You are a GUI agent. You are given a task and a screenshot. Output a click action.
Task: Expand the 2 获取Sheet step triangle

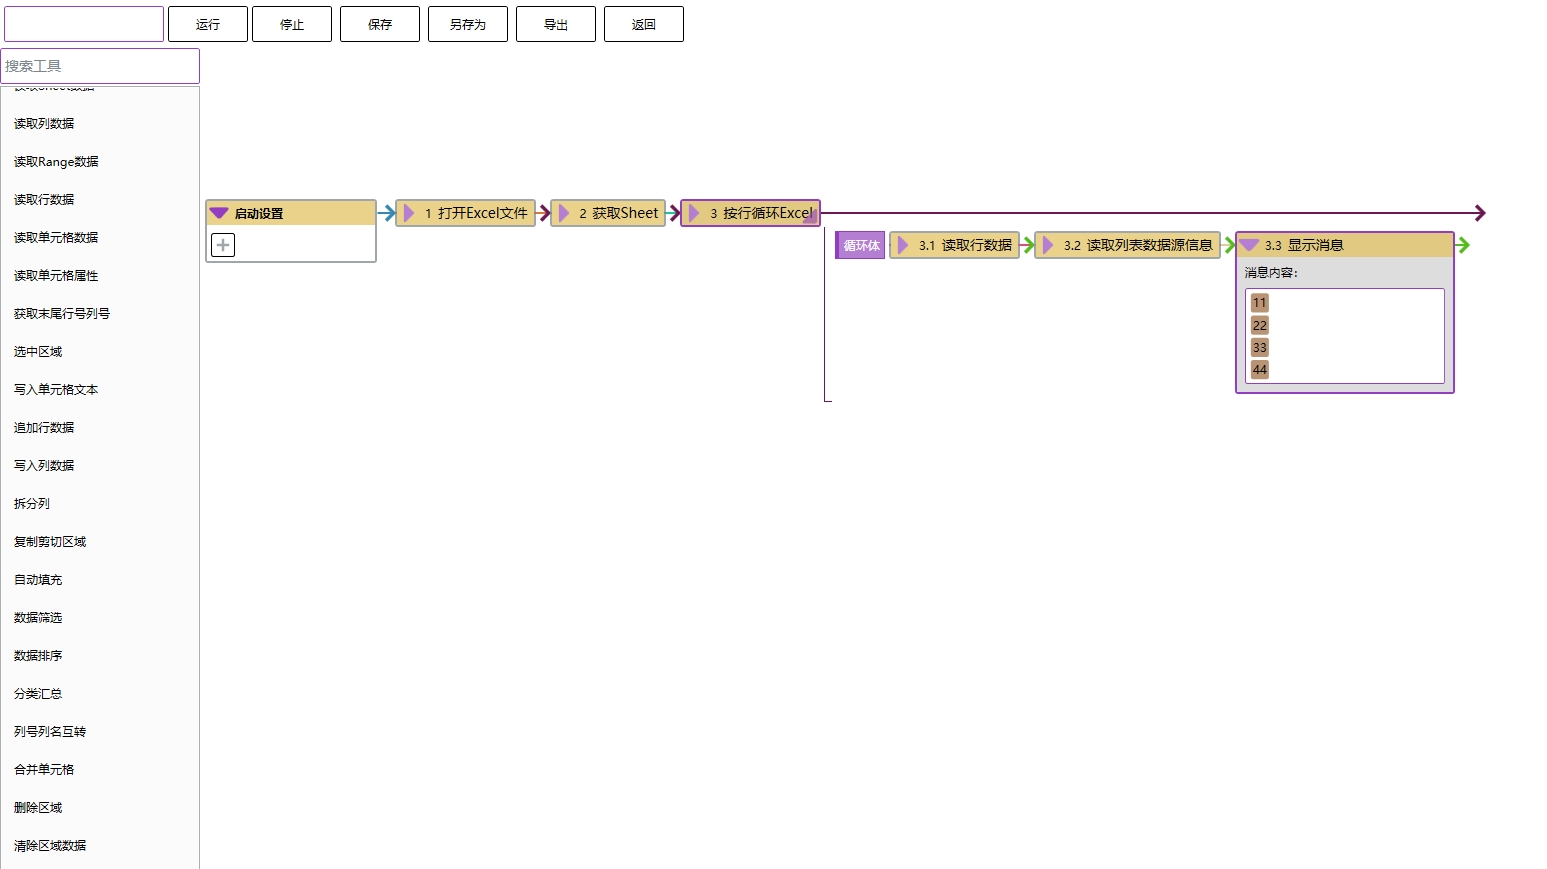tap(564, 213)
